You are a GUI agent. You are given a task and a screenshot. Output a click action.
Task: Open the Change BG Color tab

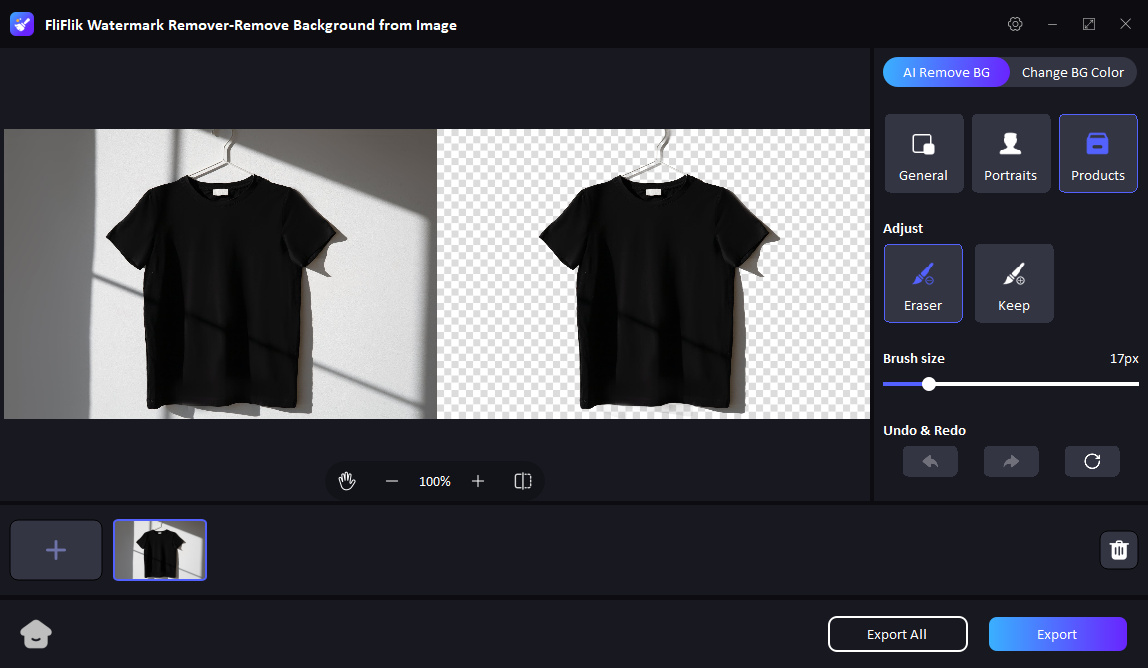[1073, 72]
